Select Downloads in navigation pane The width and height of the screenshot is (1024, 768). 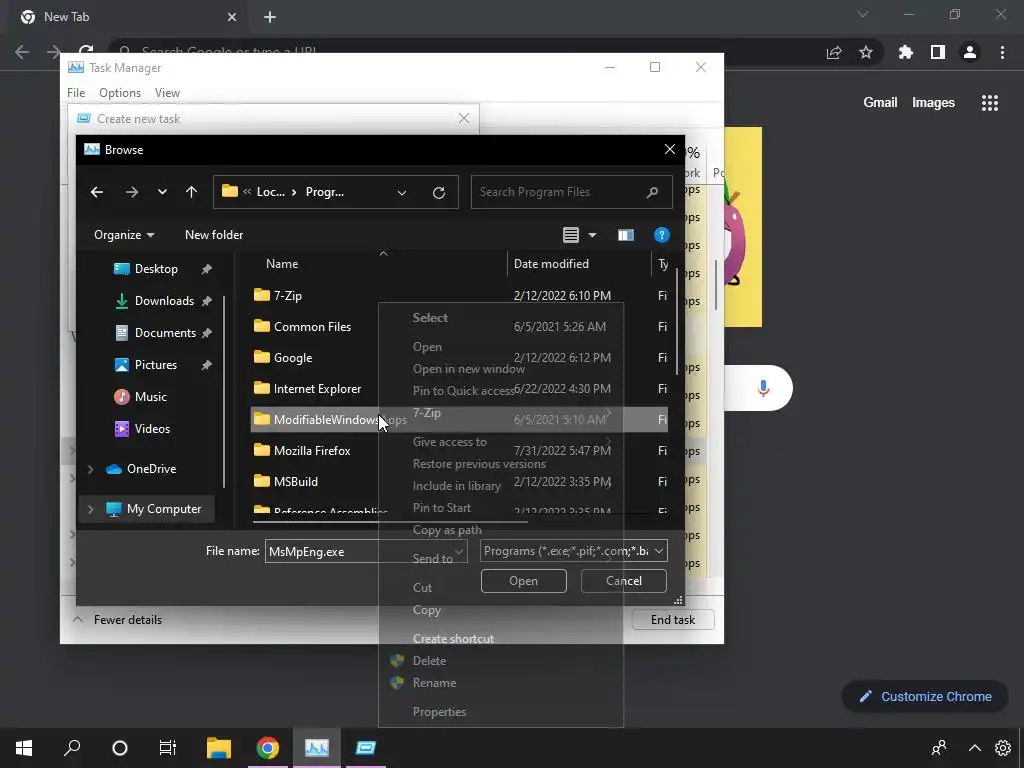(164, 301)
